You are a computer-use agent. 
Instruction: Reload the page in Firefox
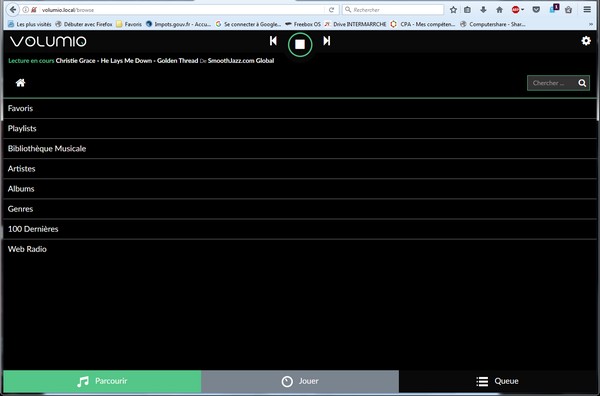331,10
